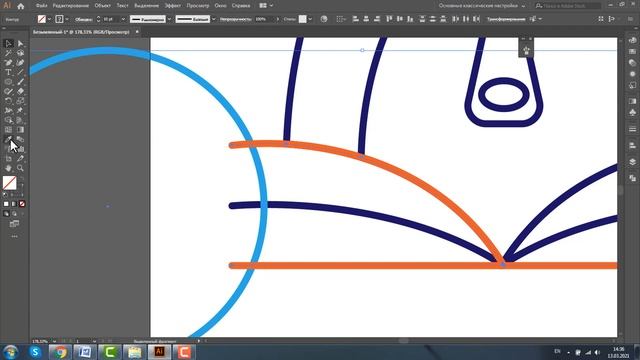Open Chrome from the Windows taskbar
640x360 pixels.
click(x=60, y=352)
